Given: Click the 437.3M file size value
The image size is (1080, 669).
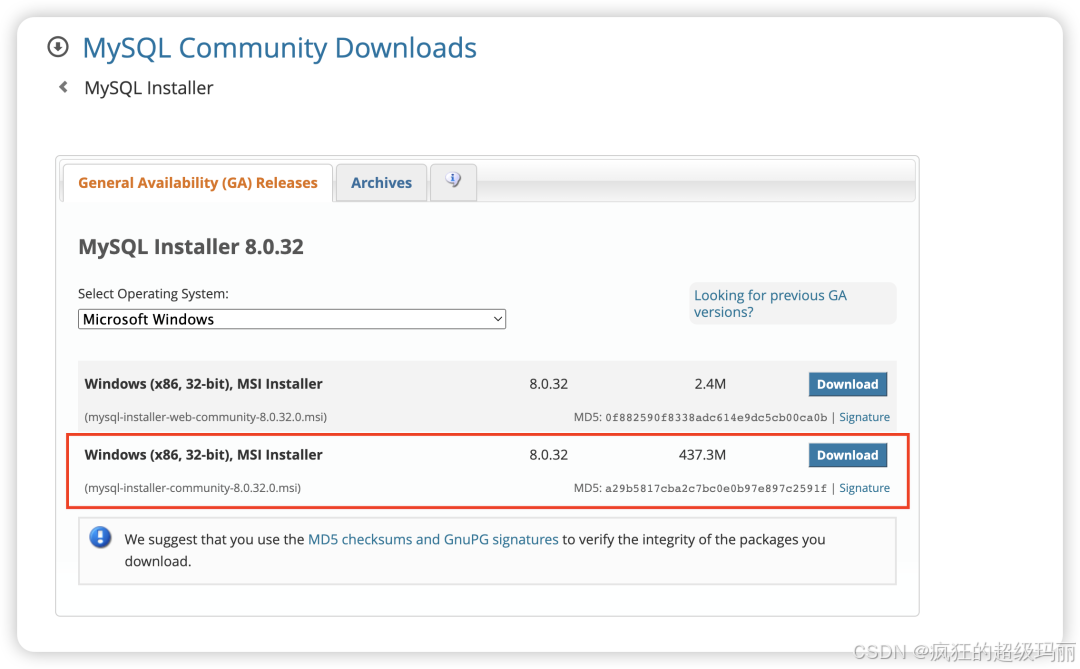Looking at the screenshot, I should (702, 455).
